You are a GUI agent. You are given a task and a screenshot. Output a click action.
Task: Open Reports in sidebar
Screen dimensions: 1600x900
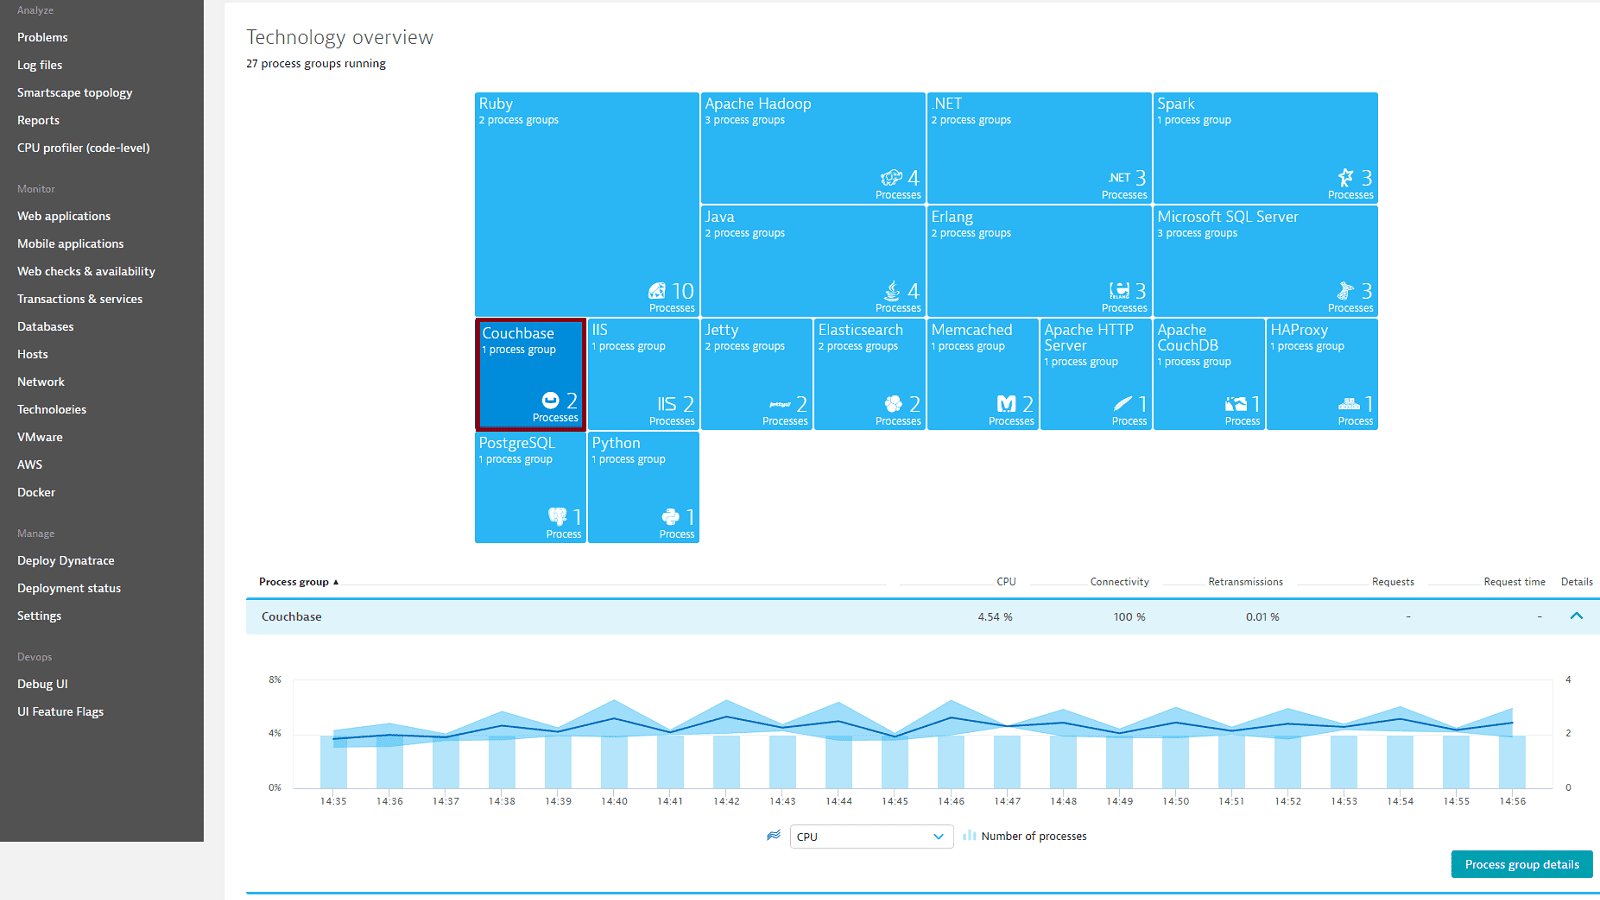pos(38,120)
